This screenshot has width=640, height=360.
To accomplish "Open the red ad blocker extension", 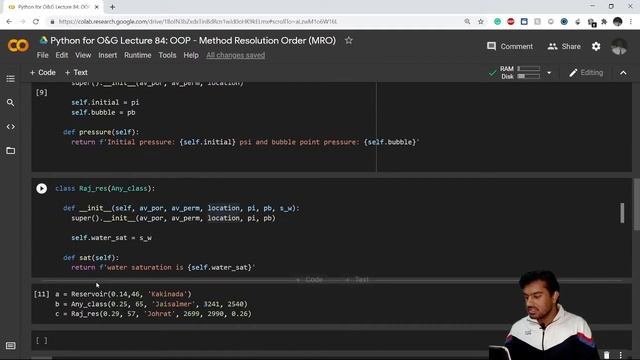I will pos(511,22).
